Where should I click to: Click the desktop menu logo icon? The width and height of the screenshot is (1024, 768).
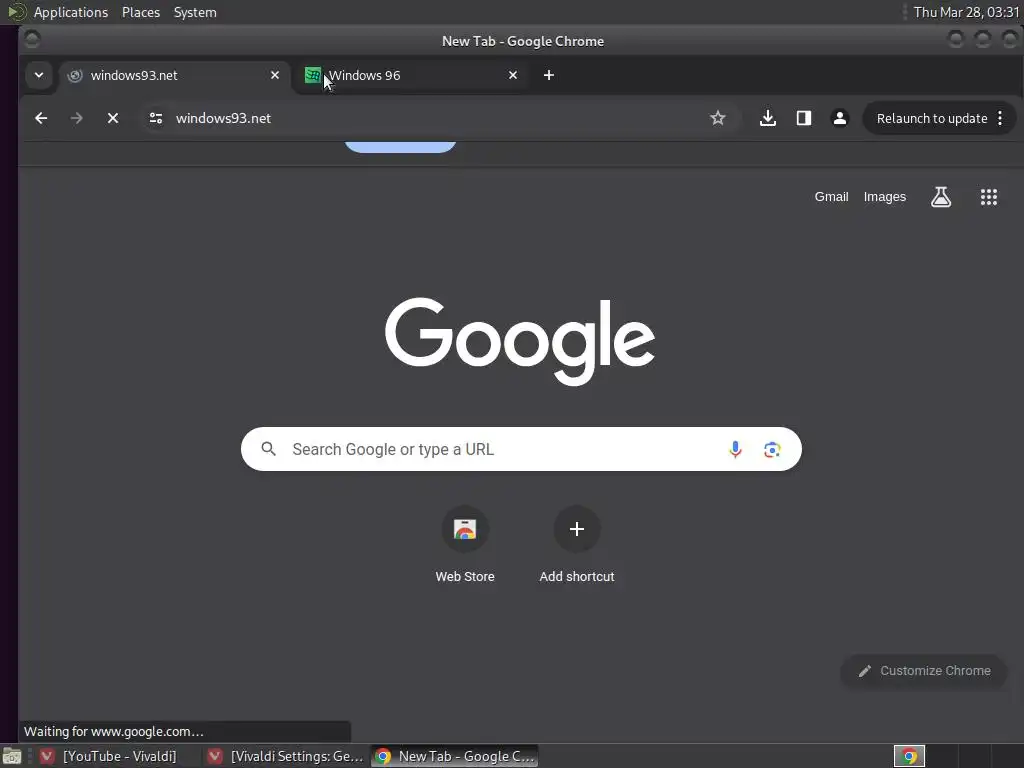coord(16,12)
